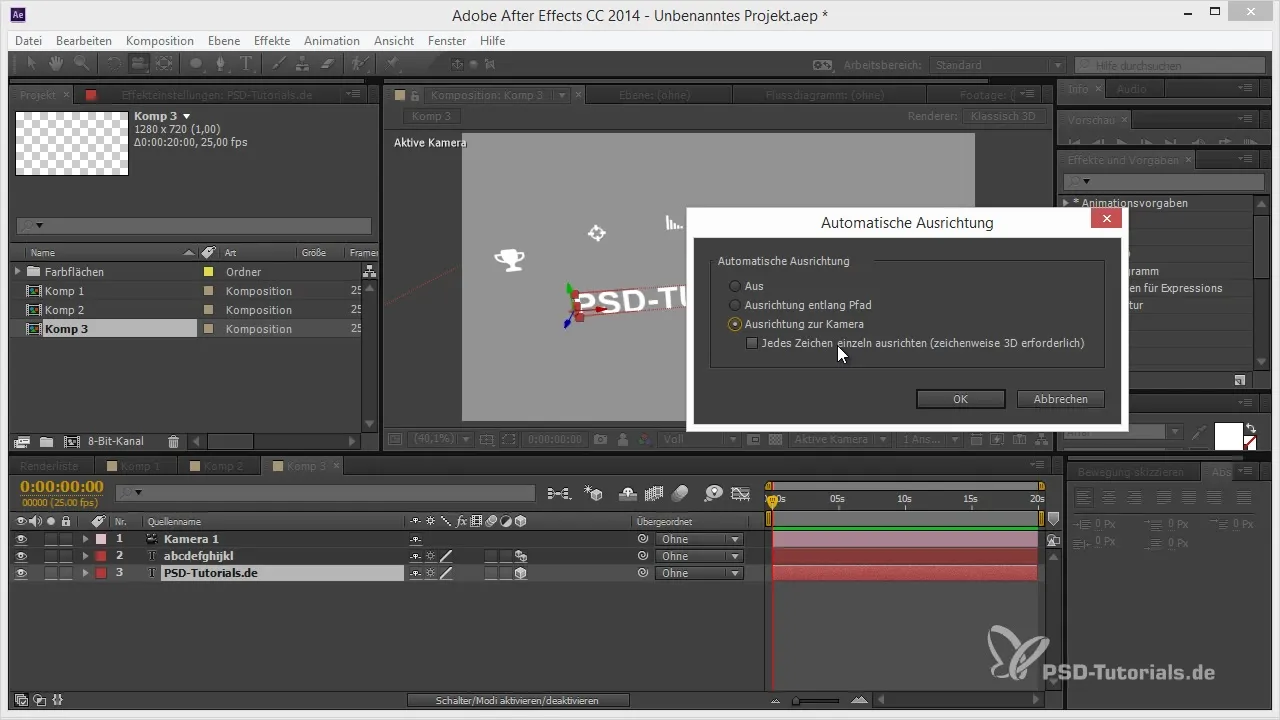
Task: Open parent dropdown for Kamera 1
Action: click(x=699, y=539)
